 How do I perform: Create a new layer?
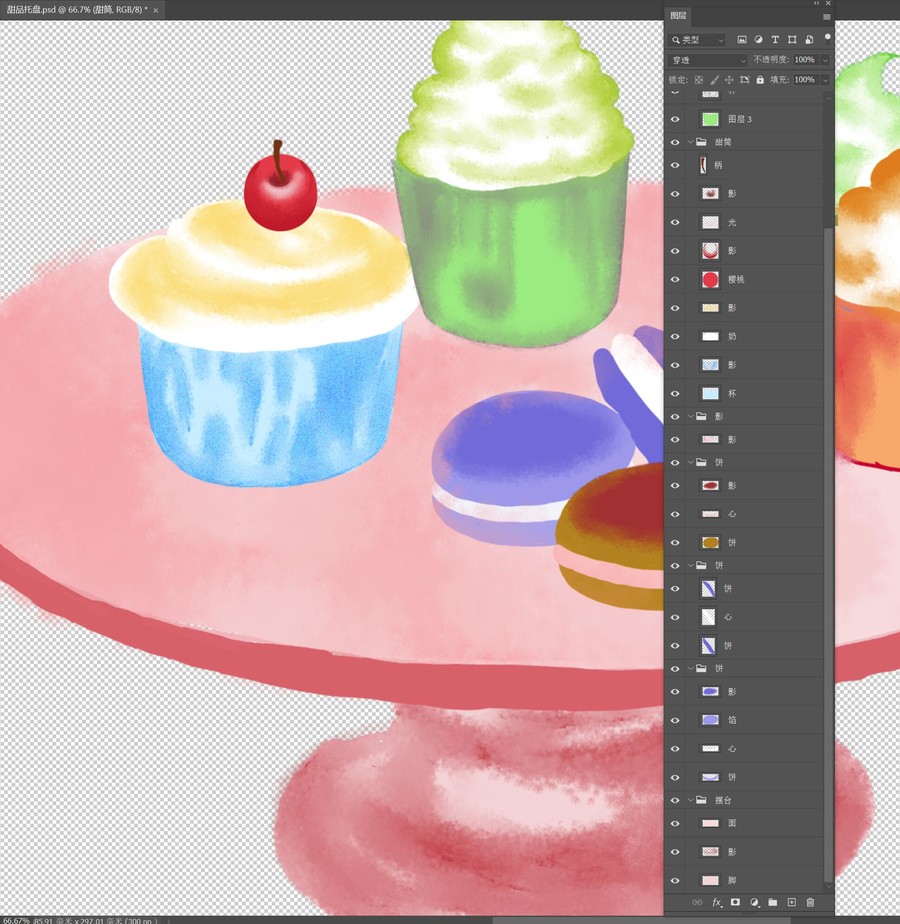click(x=792, y=902)
